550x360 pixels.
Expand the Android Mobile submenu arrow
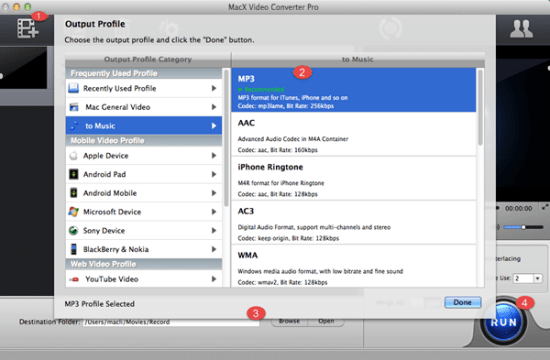(214, 193)
